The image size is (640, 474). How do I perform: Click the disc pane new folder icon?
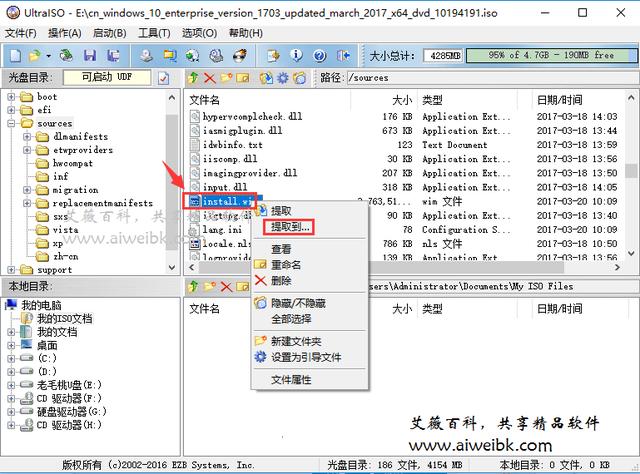point(227,78)
